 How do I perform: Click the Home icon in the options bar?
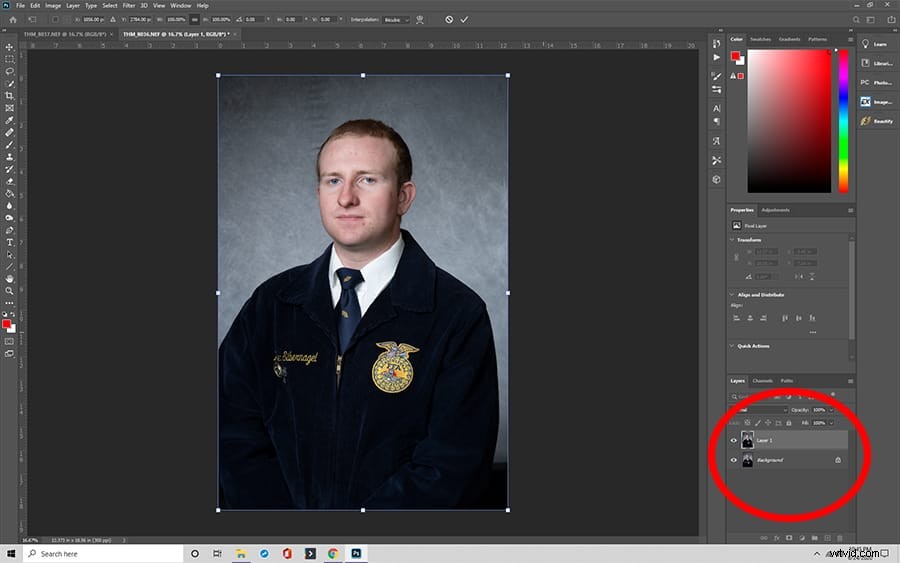click(x=13, y=20)
